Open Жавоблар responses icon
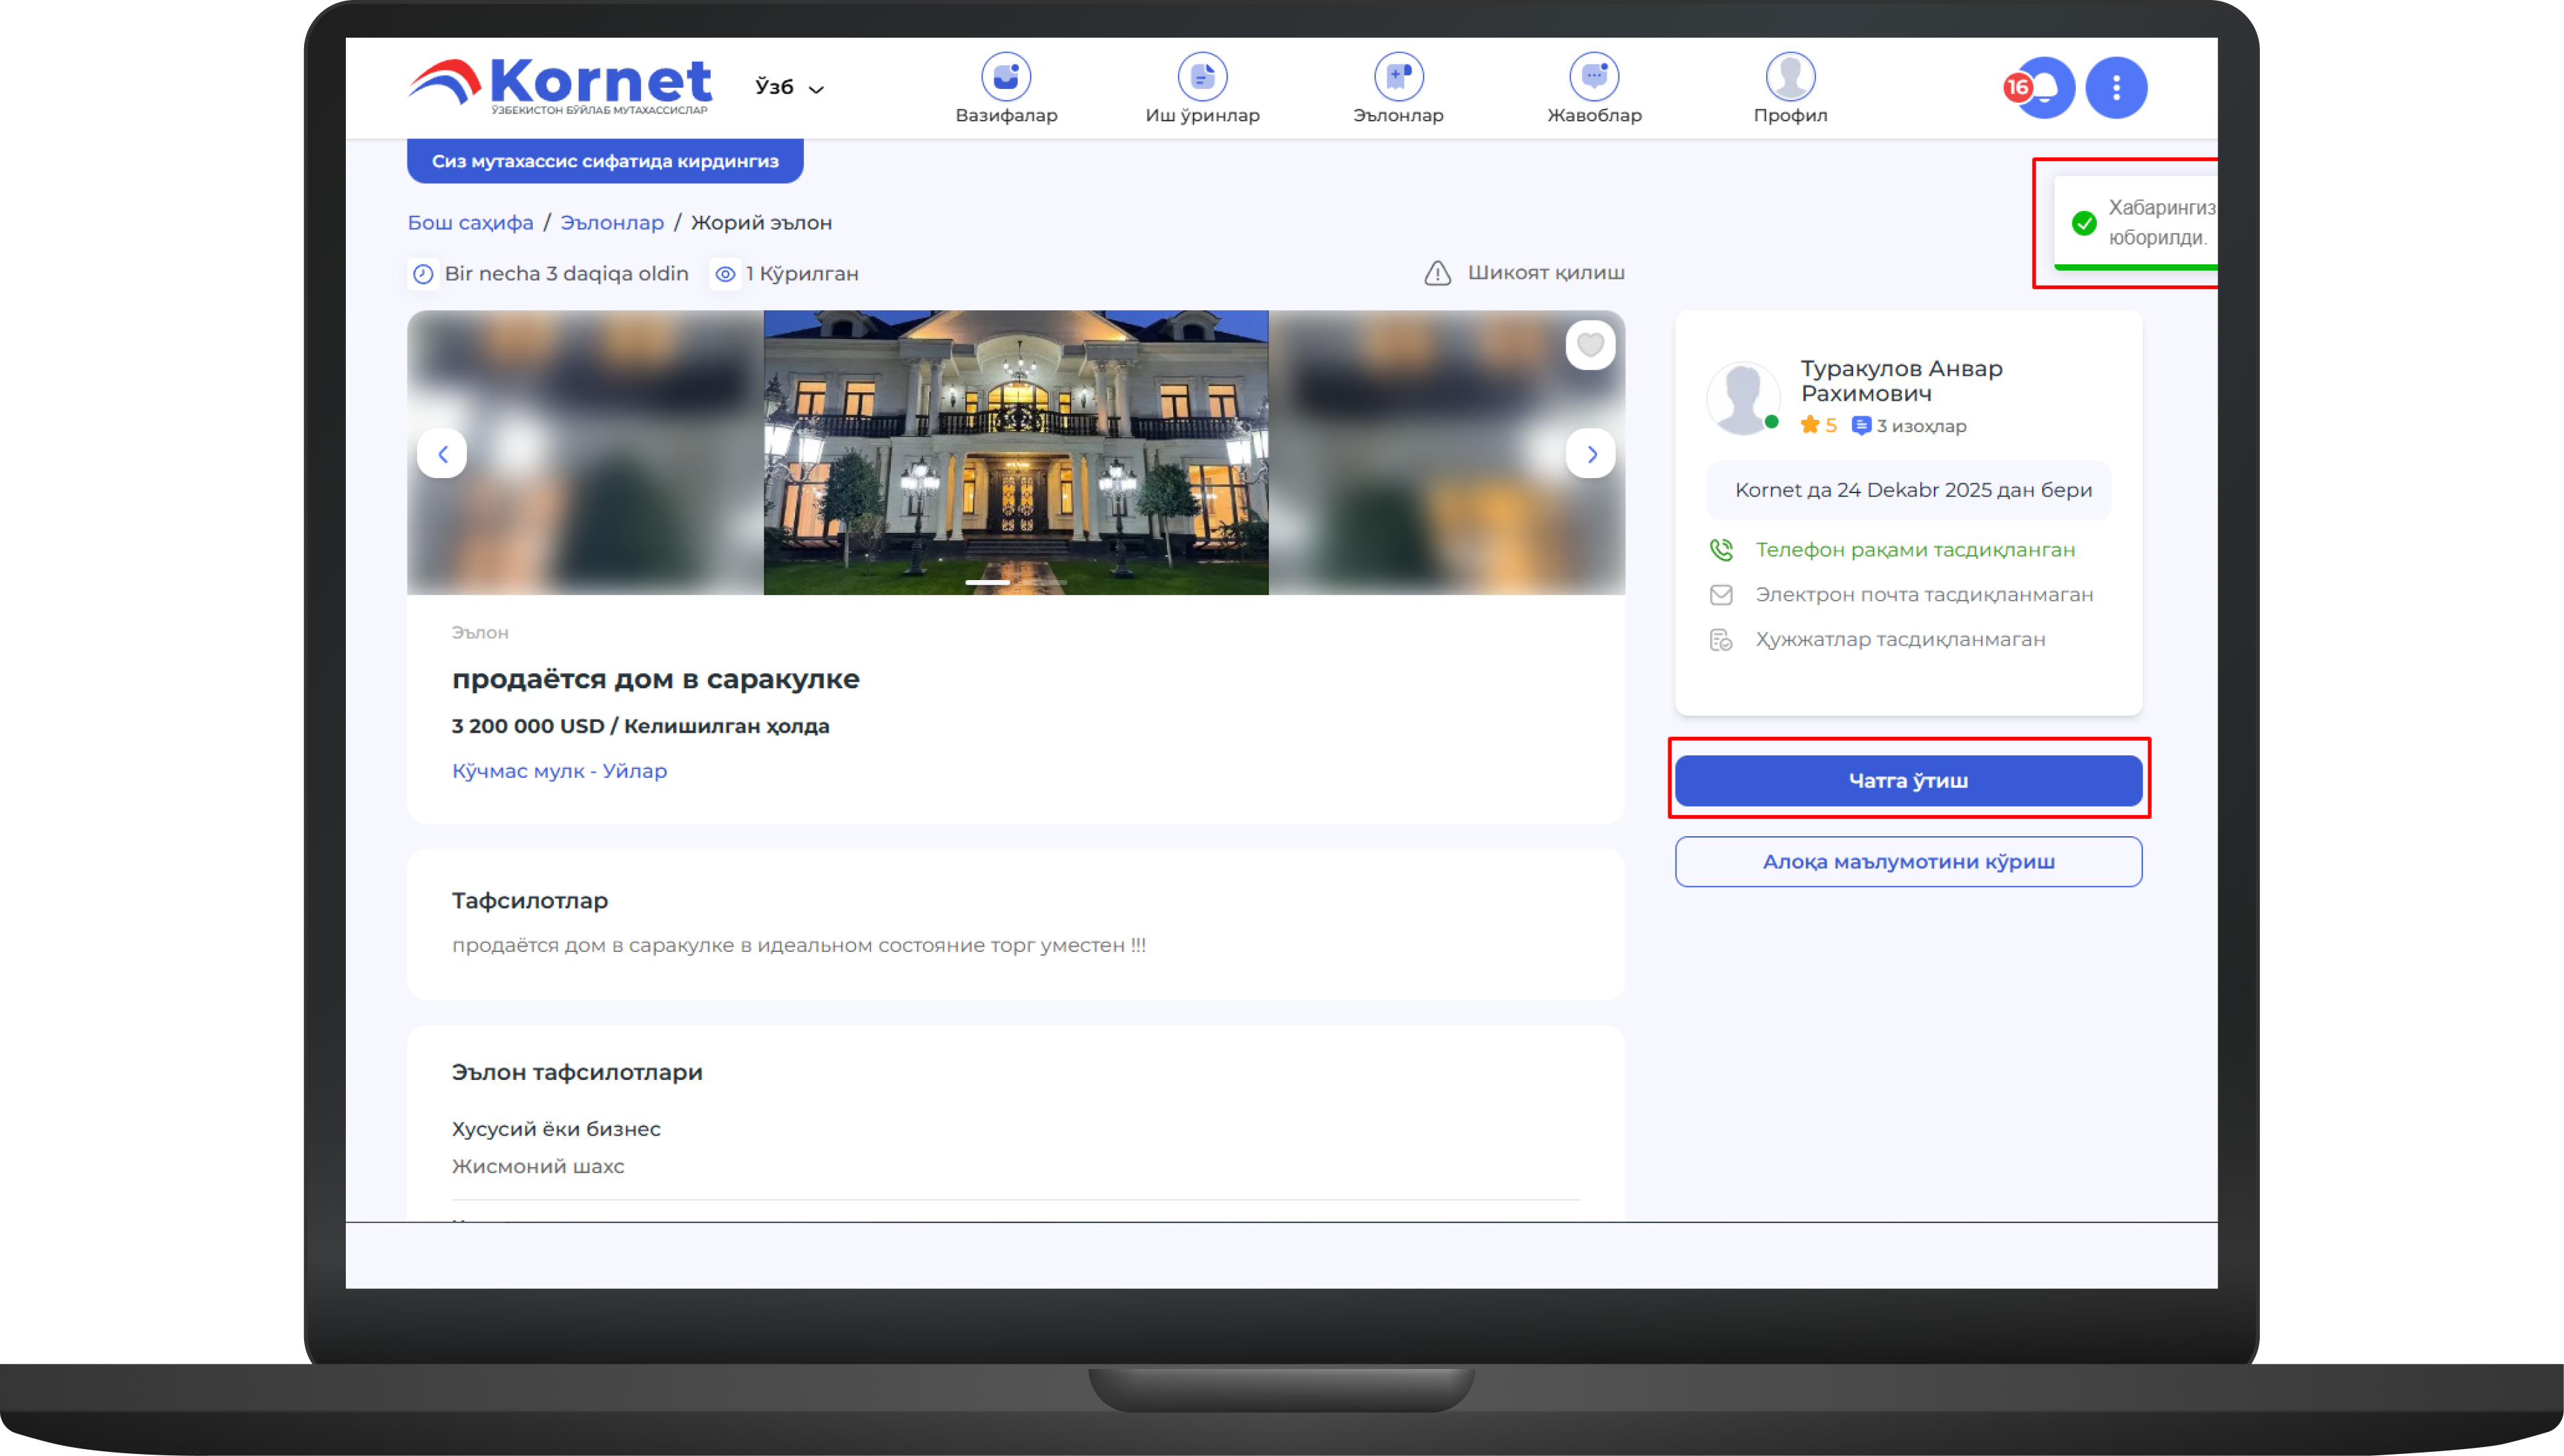The height and width of the screenshot is (1456, 2564). click(x=1594, y=77)
